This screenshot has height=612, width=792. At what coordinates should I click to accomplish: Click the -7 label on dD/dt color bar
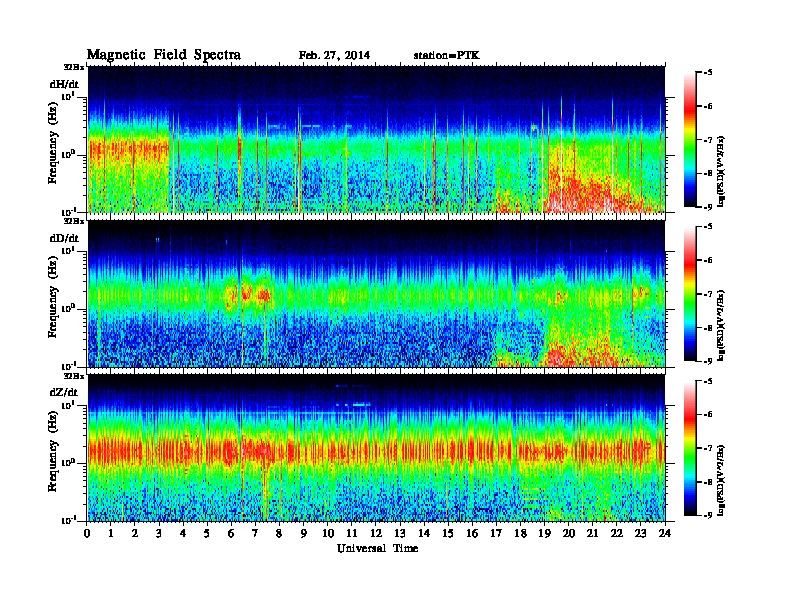708,294
